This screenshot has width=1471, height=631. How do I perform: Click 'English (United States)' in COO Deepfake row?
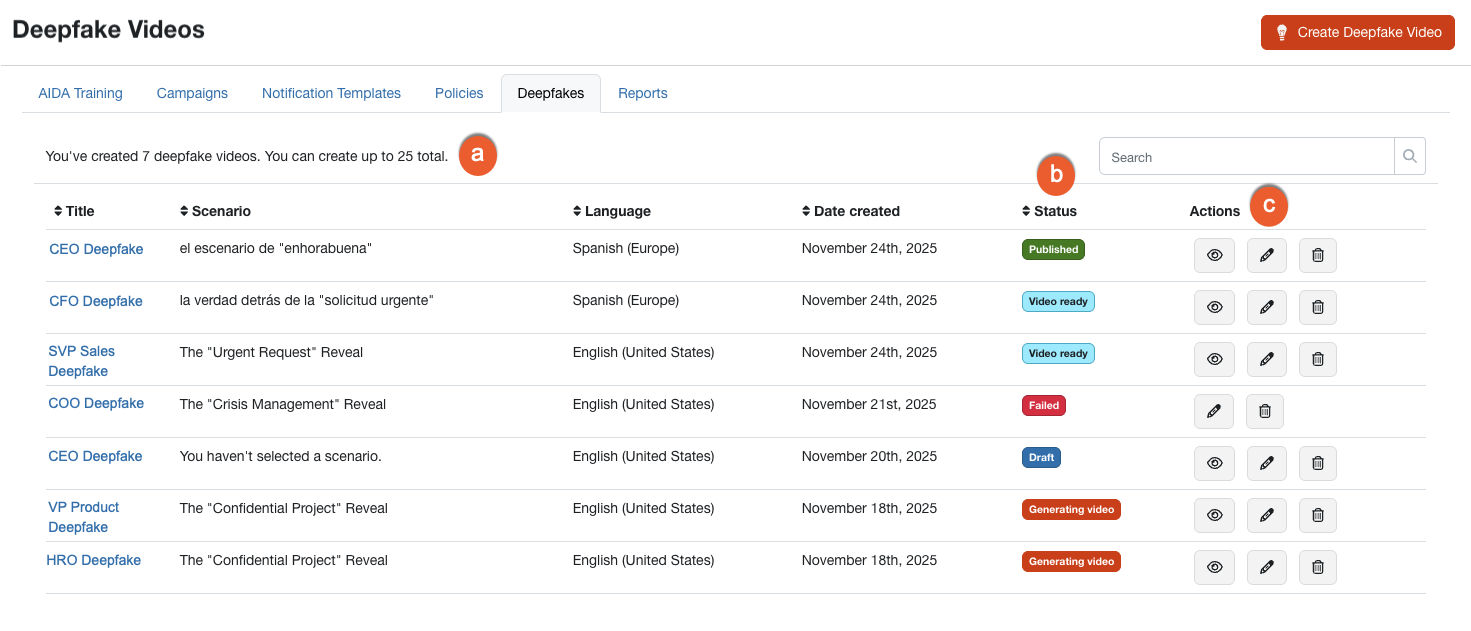point(643,404)
